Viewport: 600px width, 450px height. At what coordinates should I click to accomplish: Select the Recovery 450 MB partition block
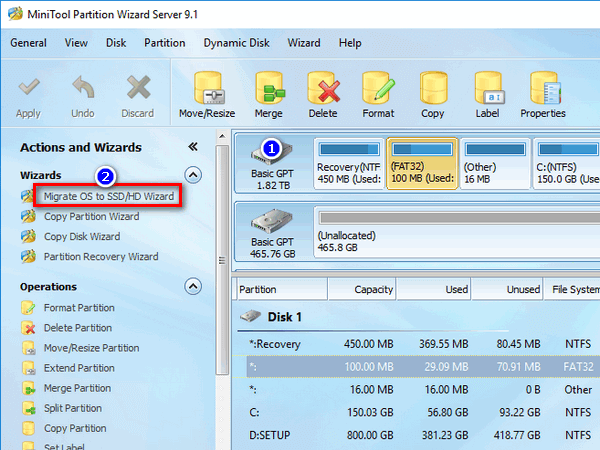[x=349, y=164]
